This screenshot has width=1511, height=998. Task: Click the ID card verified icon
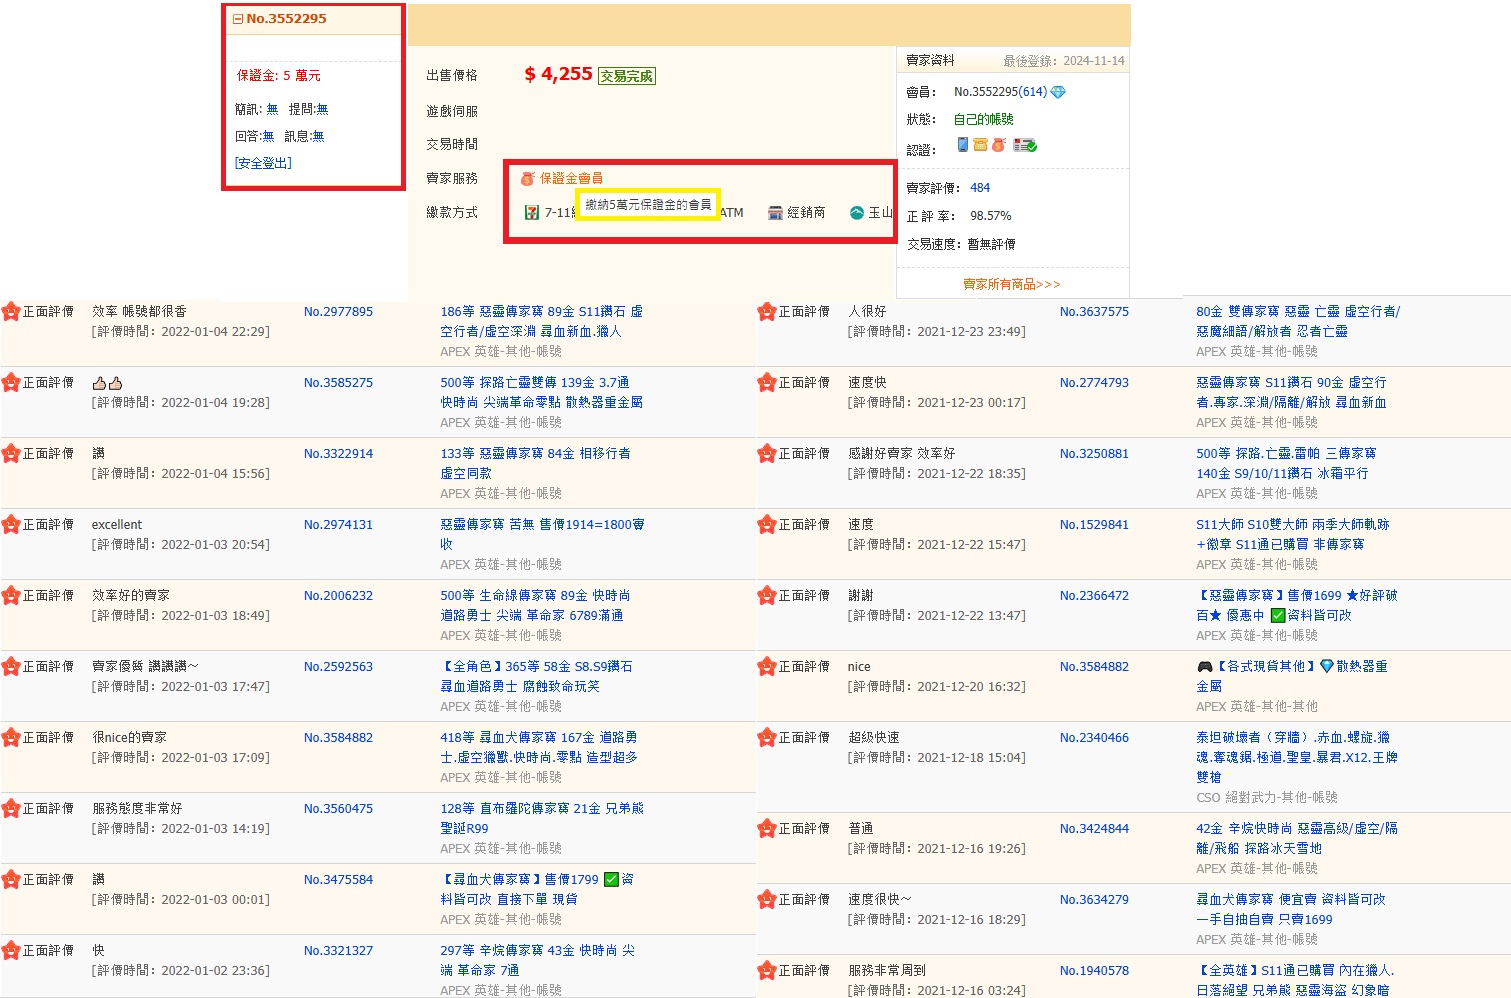point(1025,145)
